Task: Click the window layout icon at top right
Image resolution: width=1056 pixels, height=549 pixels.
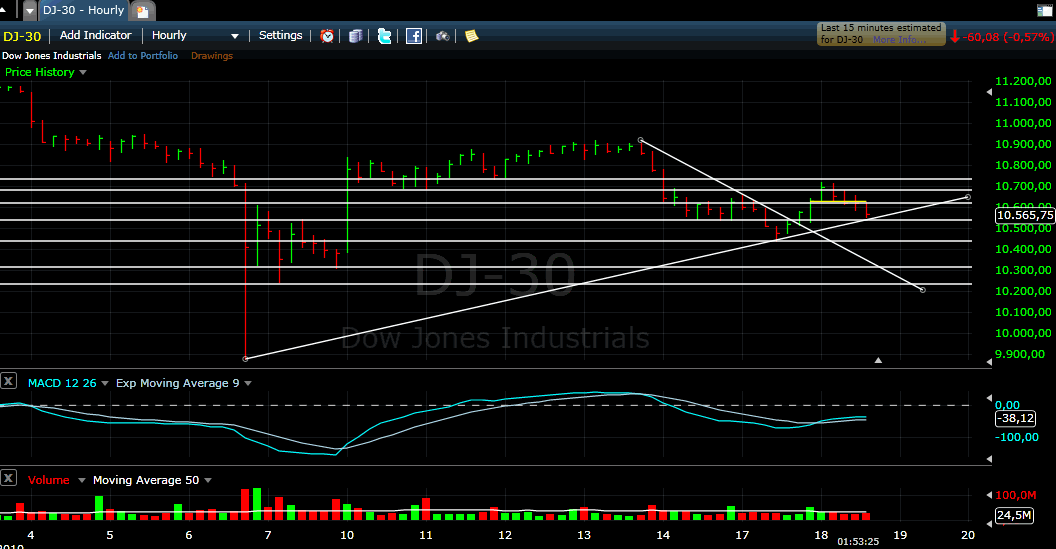Action: [1045, 10]
